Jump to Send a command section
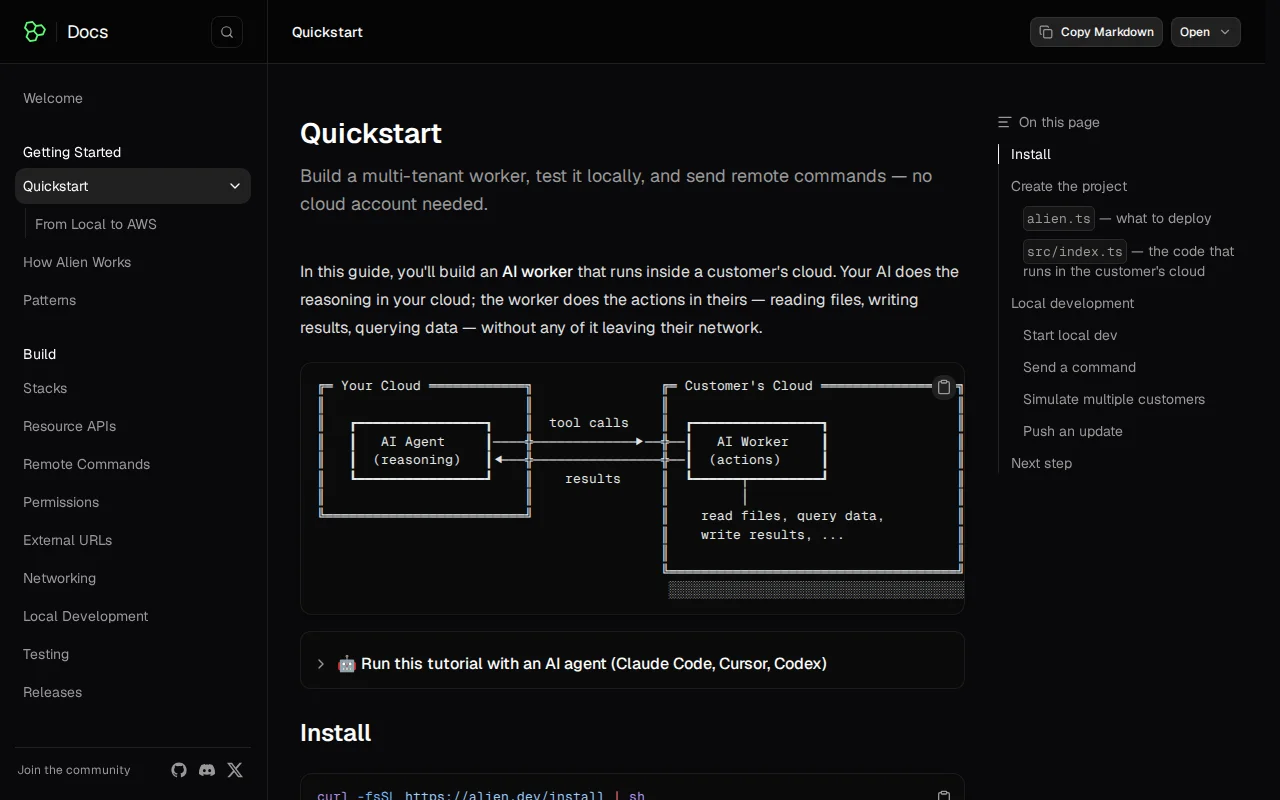1280x800 pixels. [1079, 367]
